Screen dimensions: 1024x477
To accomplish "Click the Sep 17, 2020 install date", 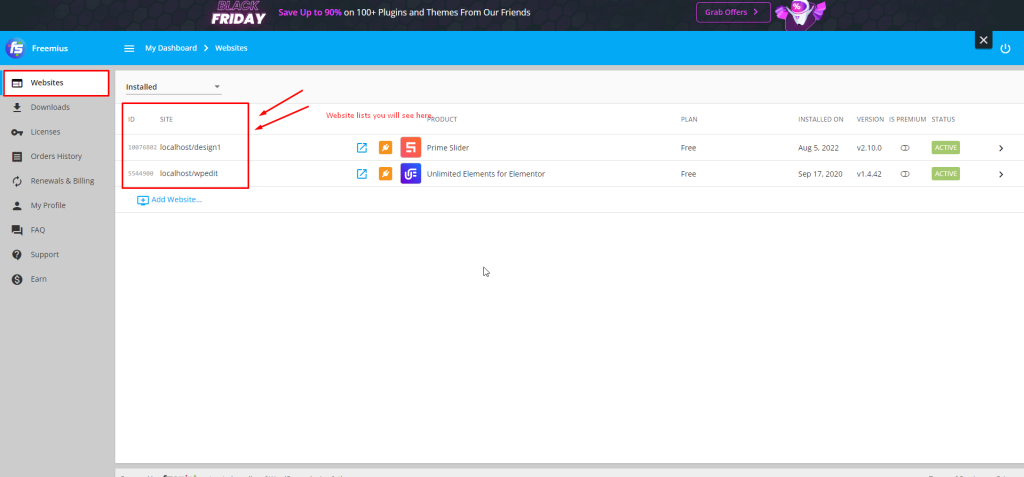I will (x=820, y=174).
